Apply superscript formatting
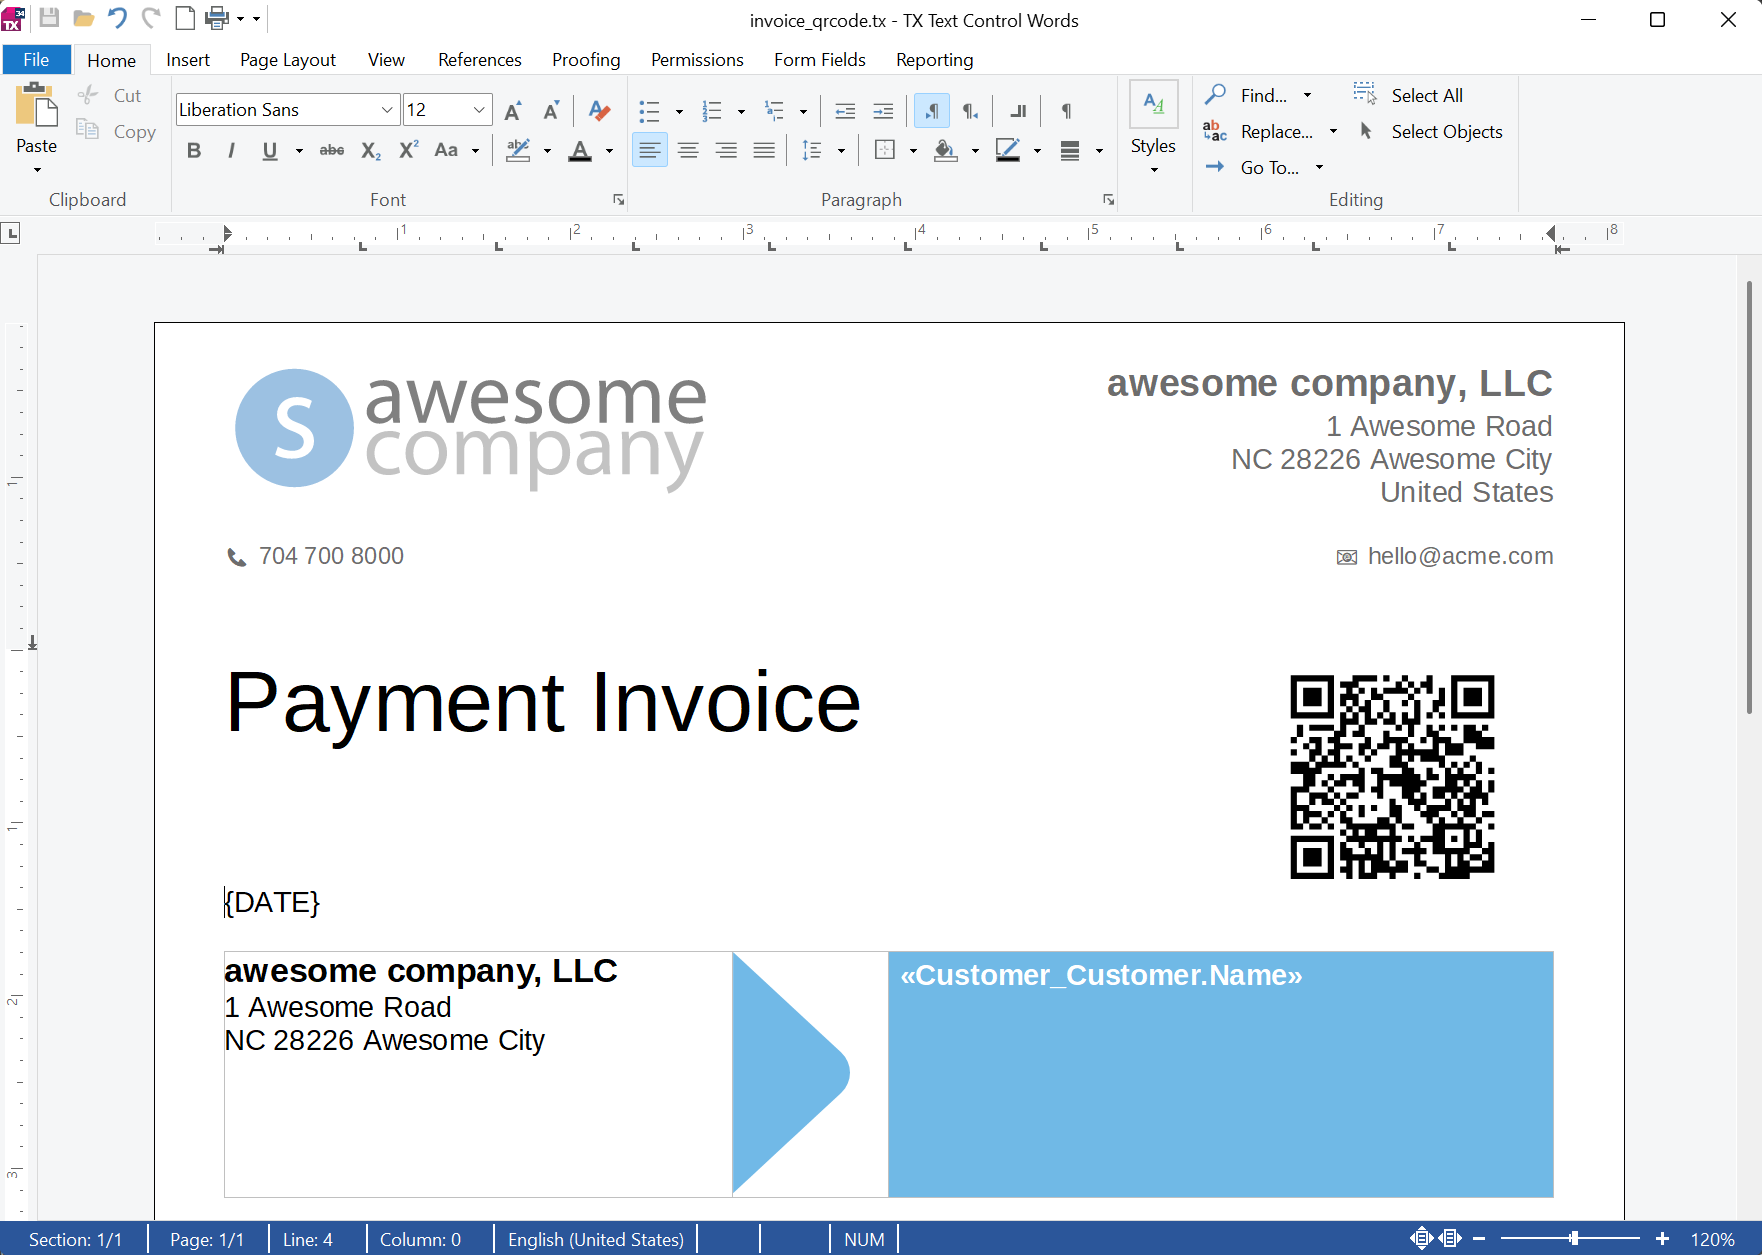The height and width of the screenshot is (1255, 1762). (408, 150)
